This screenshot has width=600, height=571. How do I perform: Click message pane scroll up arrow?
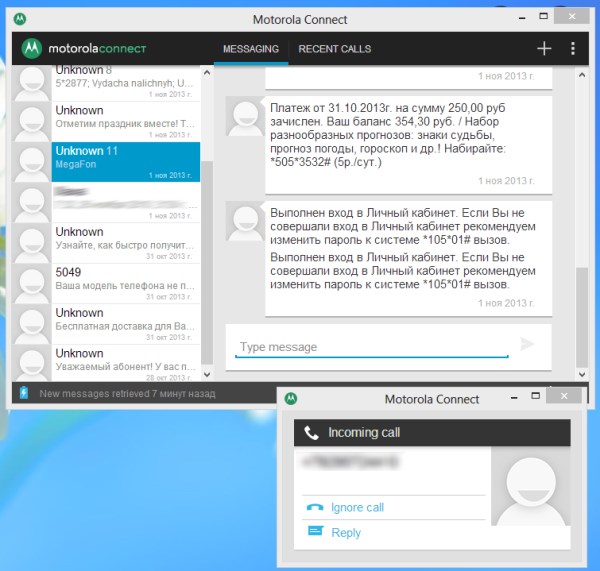(582, 75)
